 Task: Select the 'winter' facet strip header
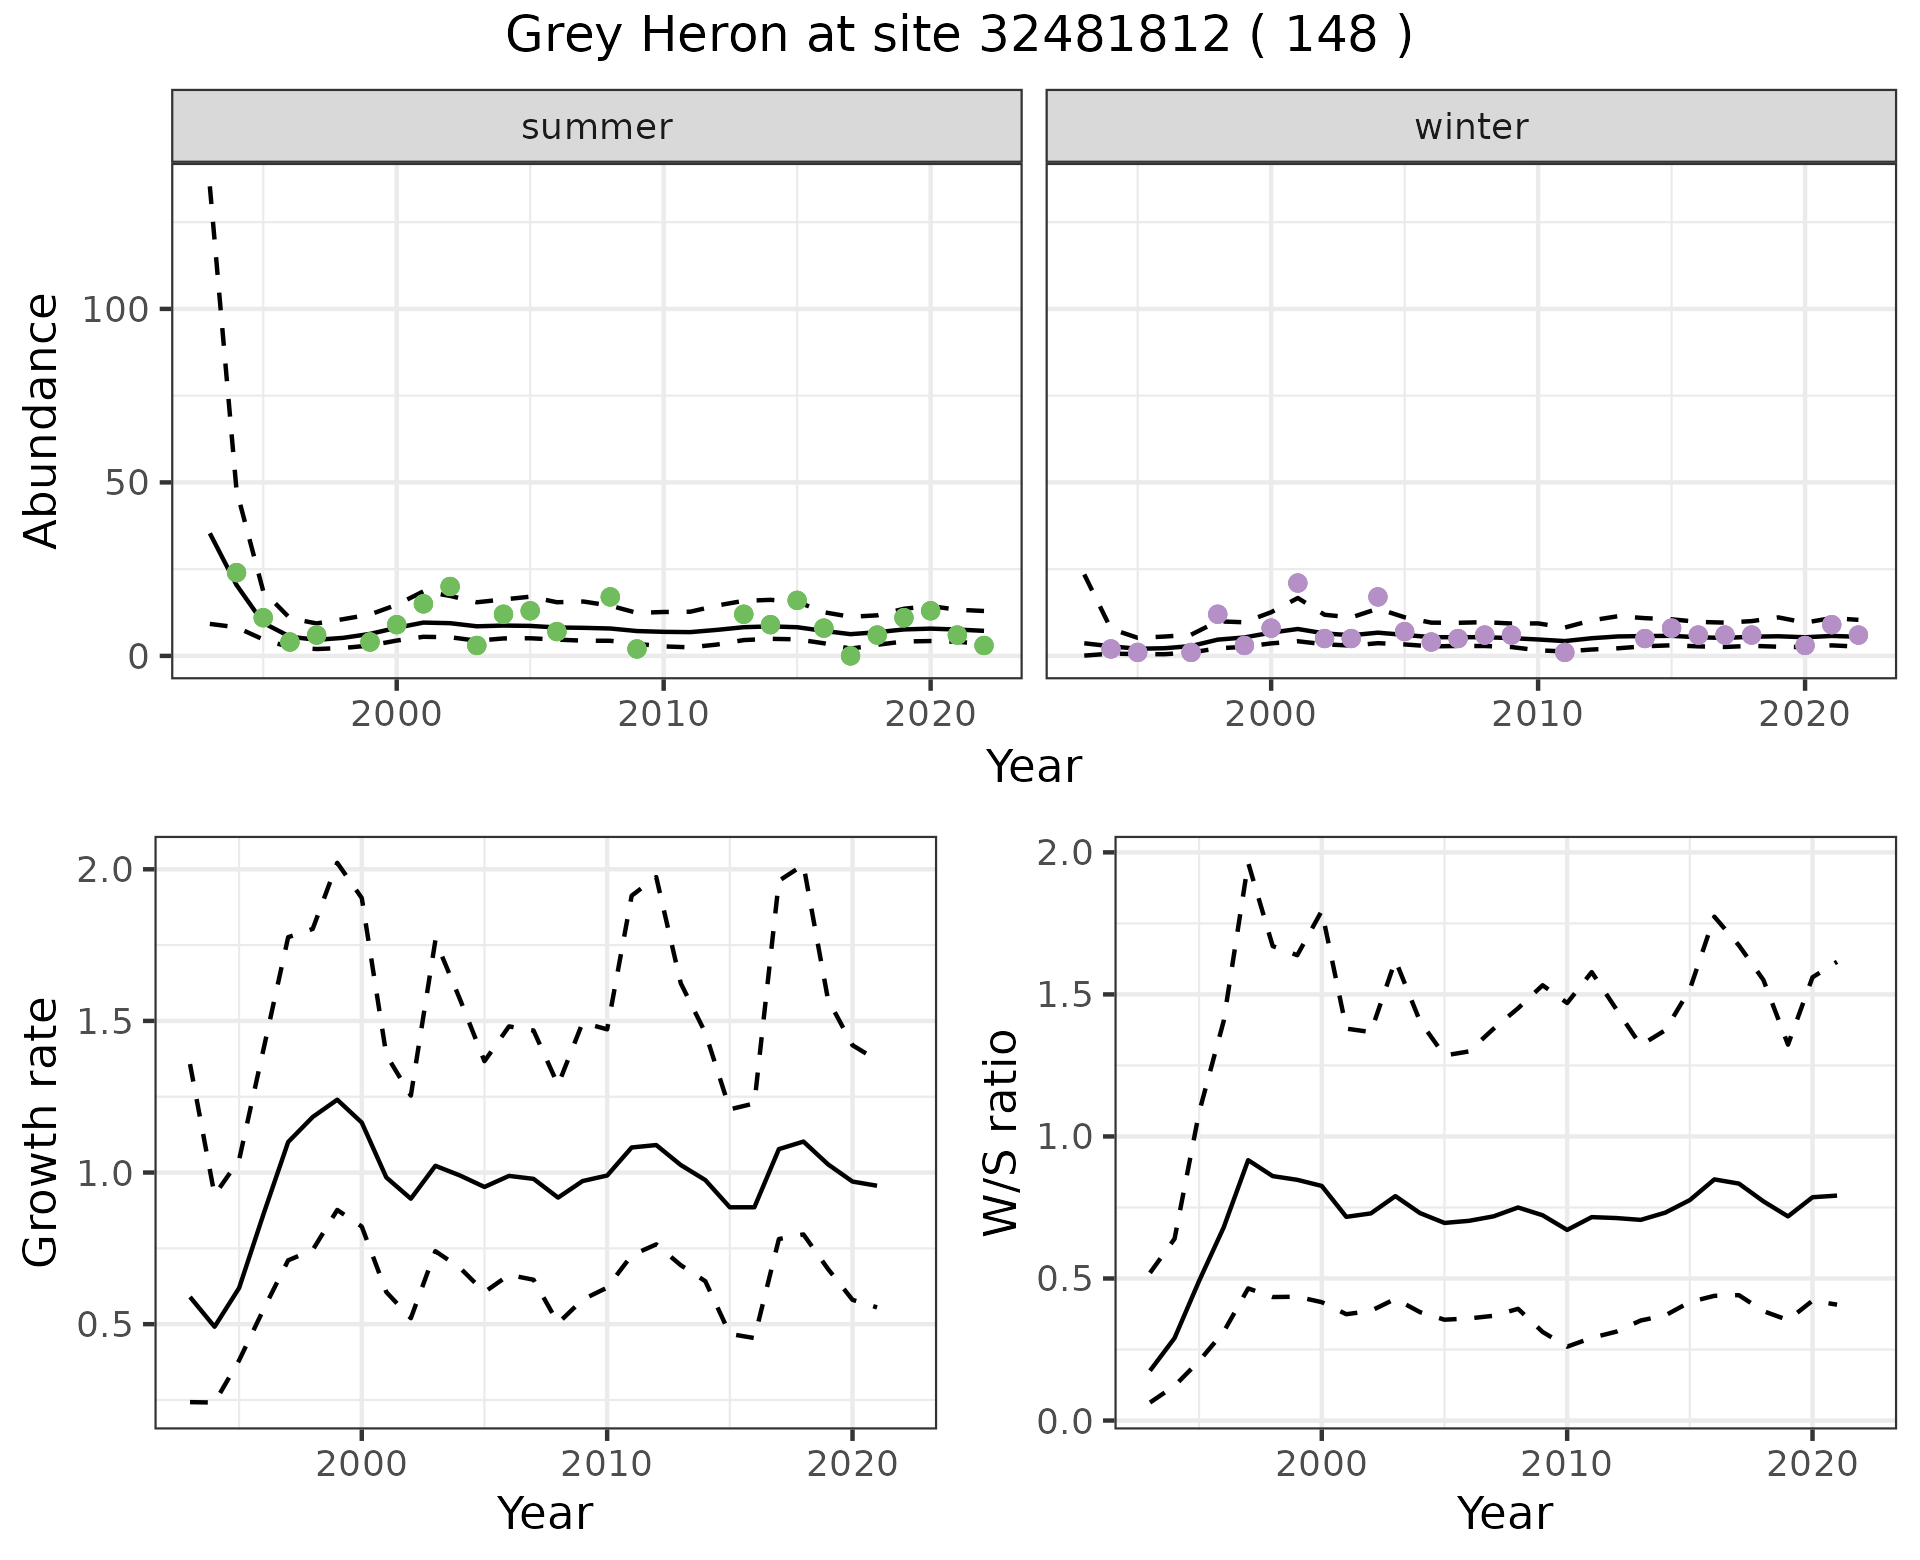[1471, 127]
